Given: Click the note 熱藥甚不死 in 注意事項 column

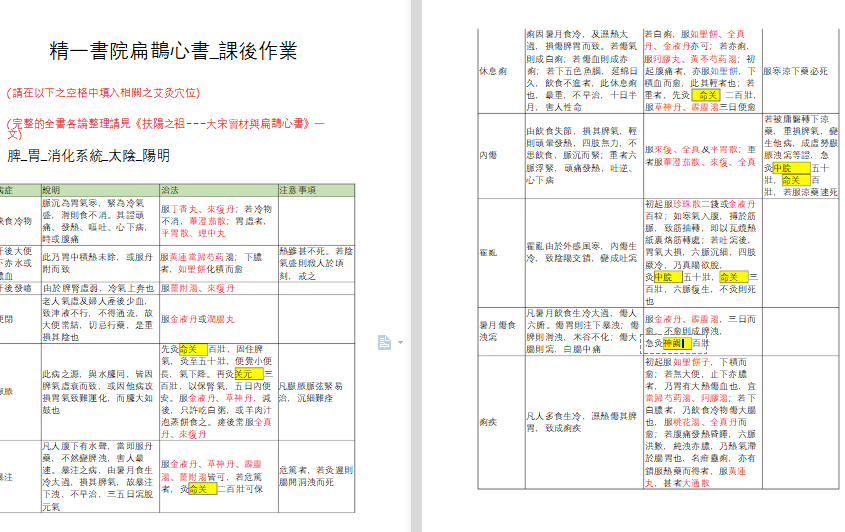Looking at the screenshot, I should tap(316, 263).
